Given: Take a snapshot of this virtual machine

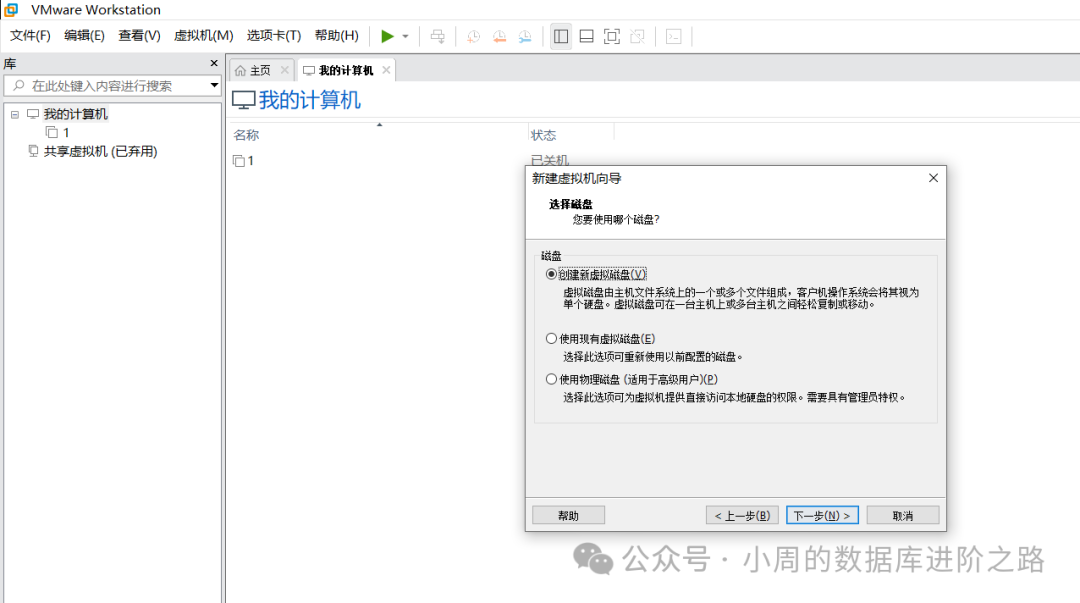Looking at the screenshot, I should point(471,36).
